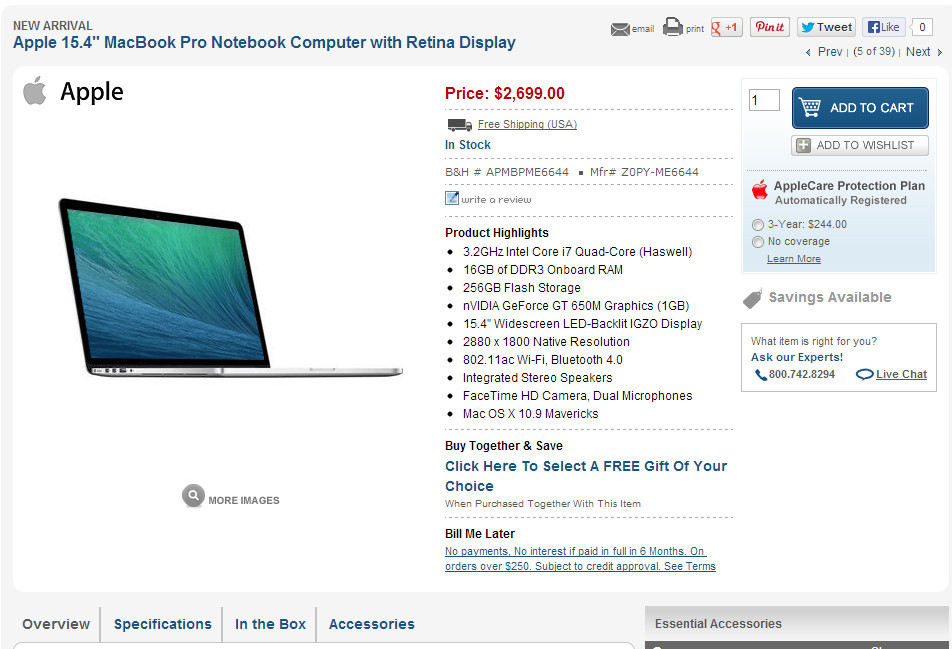The width and height of the screenshot is (952, 649).
Task: Go to Next product in list
Action: (x=923, y=52)
